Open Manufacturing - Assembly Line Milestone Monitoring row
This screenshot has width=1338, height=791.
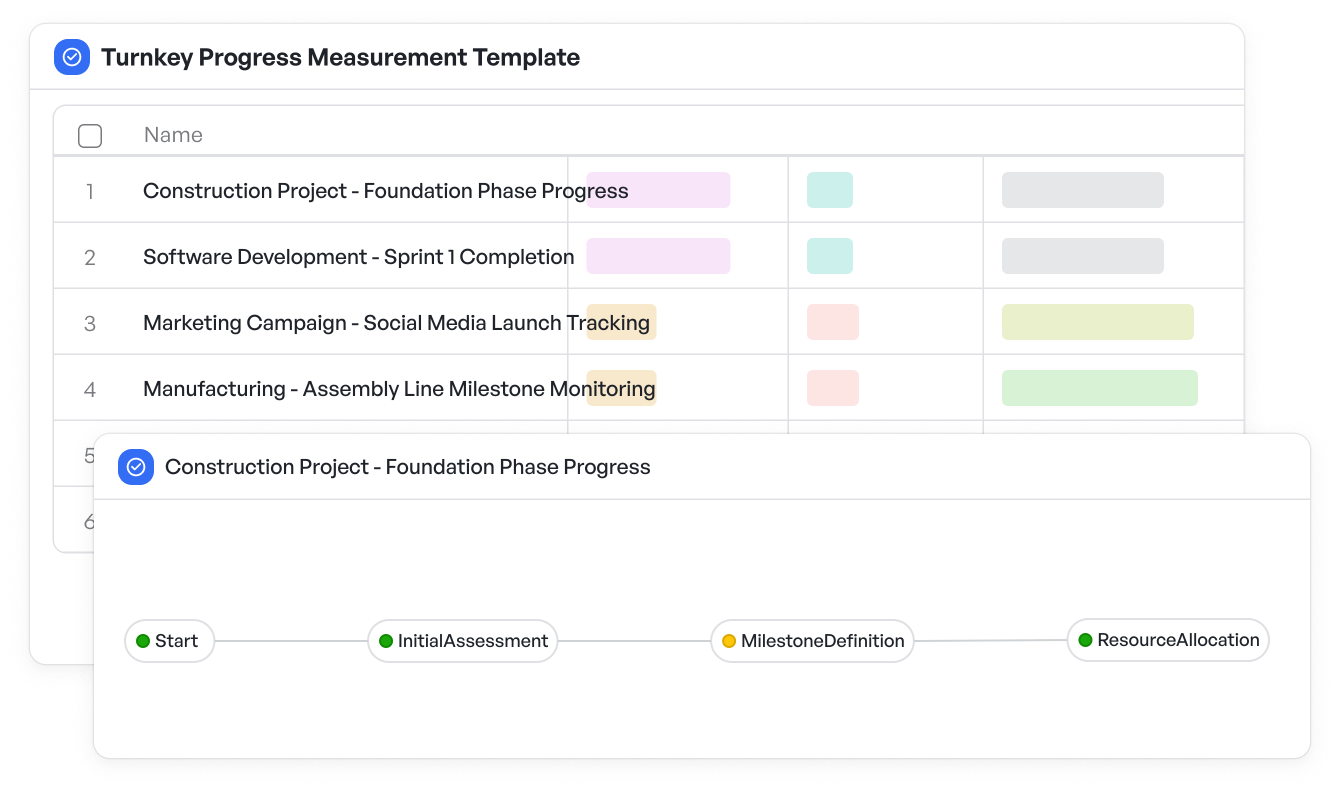pyautogui.click(x=649, y=388)
